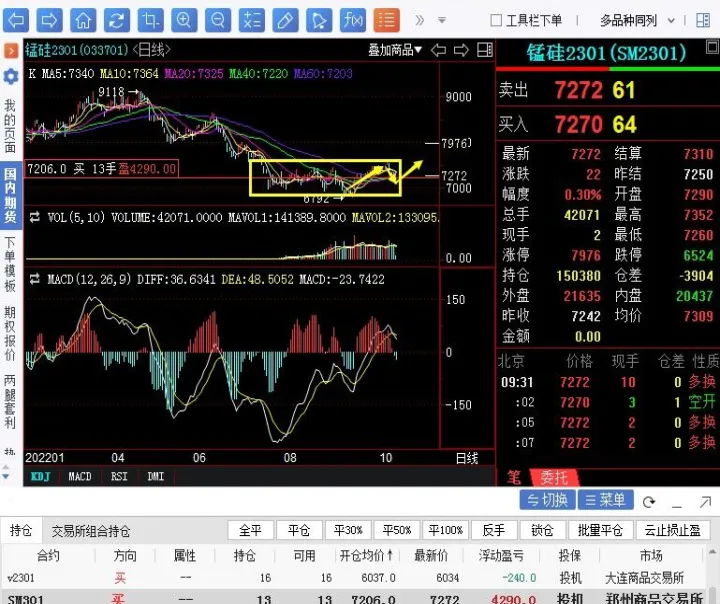
Task: Select 国内期货 sidebar tab
Action: tap(10, 195)
